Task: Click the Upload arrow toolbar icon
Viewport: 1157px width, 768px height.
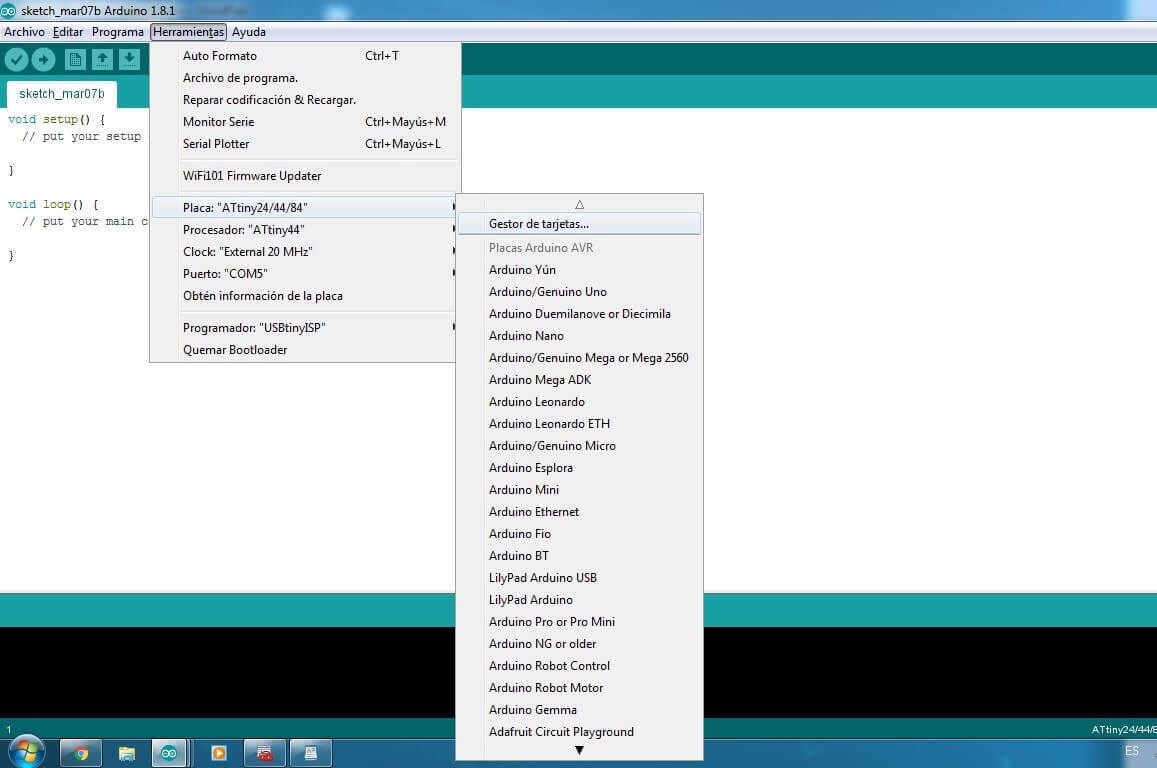Action: click(x=43, y=59)
